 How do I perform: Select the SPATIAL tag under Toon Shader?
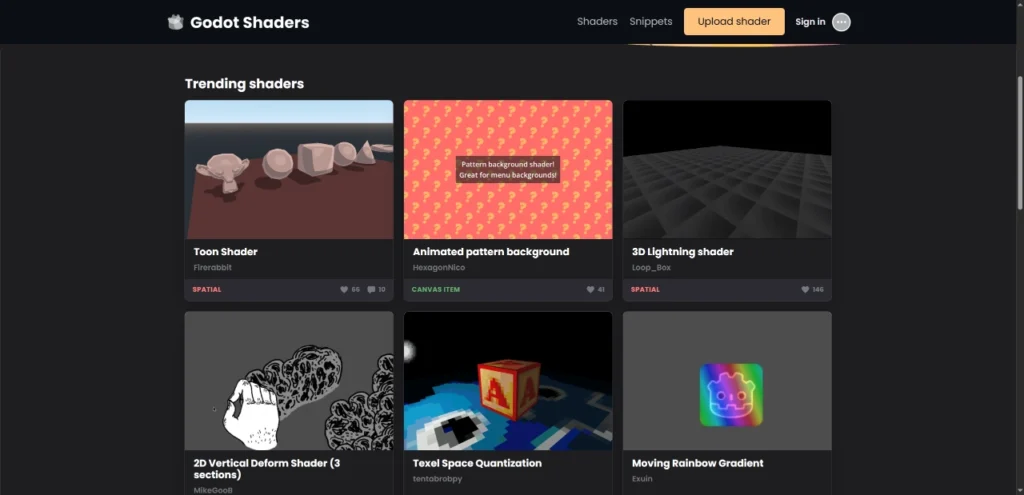point(206,289)
